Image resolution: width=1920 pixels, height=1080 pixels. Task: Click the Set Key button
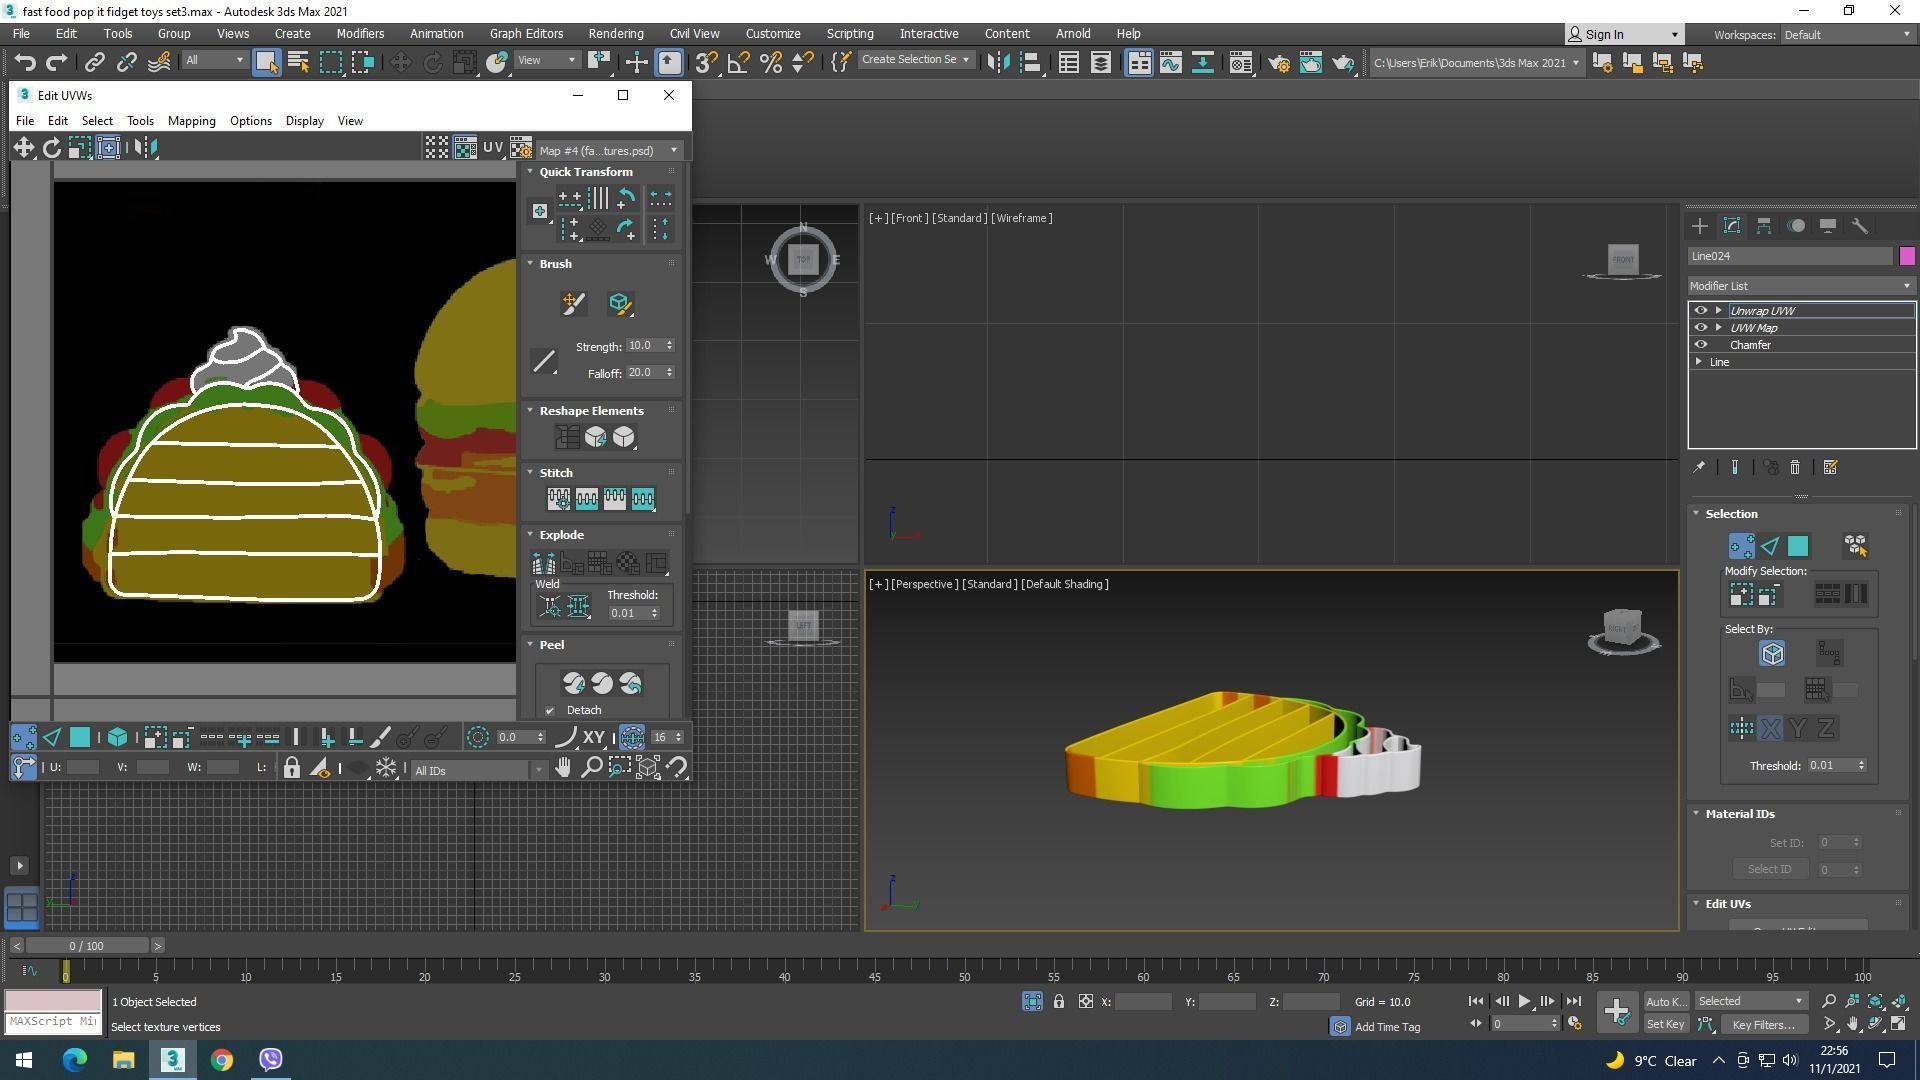(x=1665, y=1024)
